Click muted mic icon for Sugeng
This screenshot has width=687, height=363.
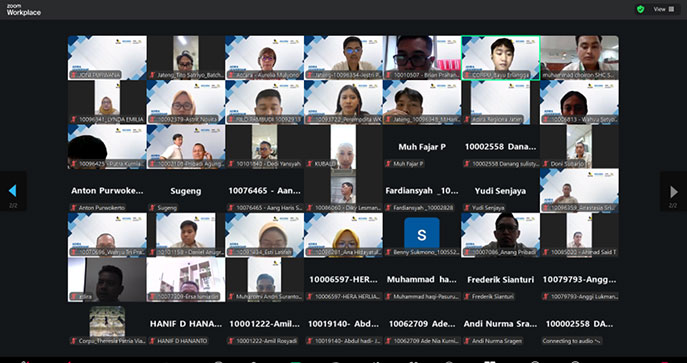152,208
